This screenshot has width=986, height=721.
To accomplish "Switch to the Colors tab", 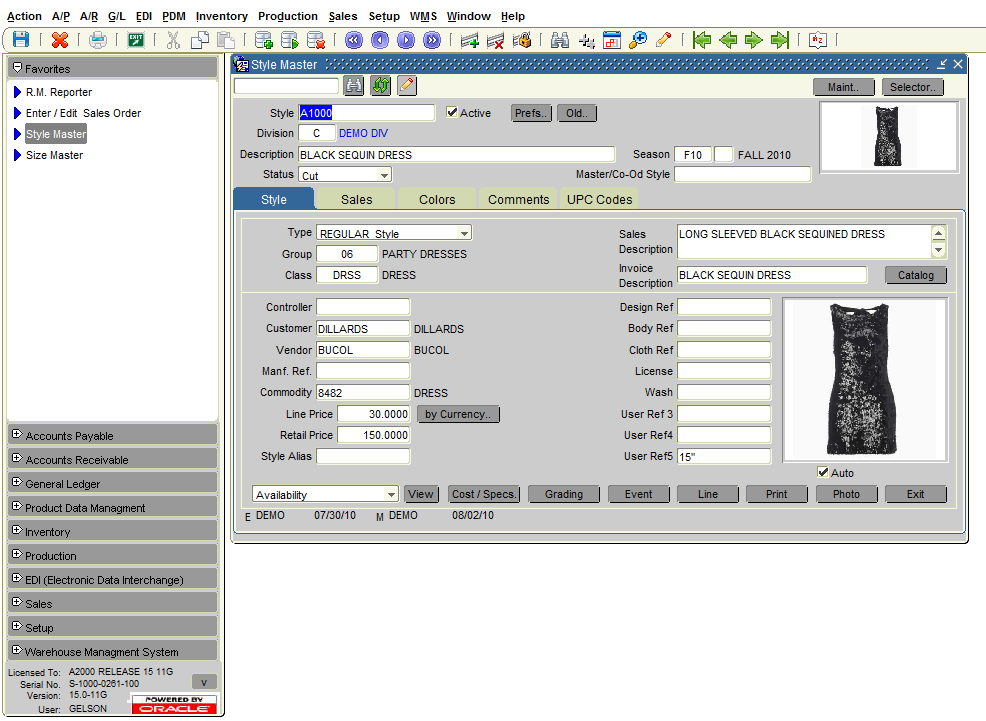I will point(436,199).
